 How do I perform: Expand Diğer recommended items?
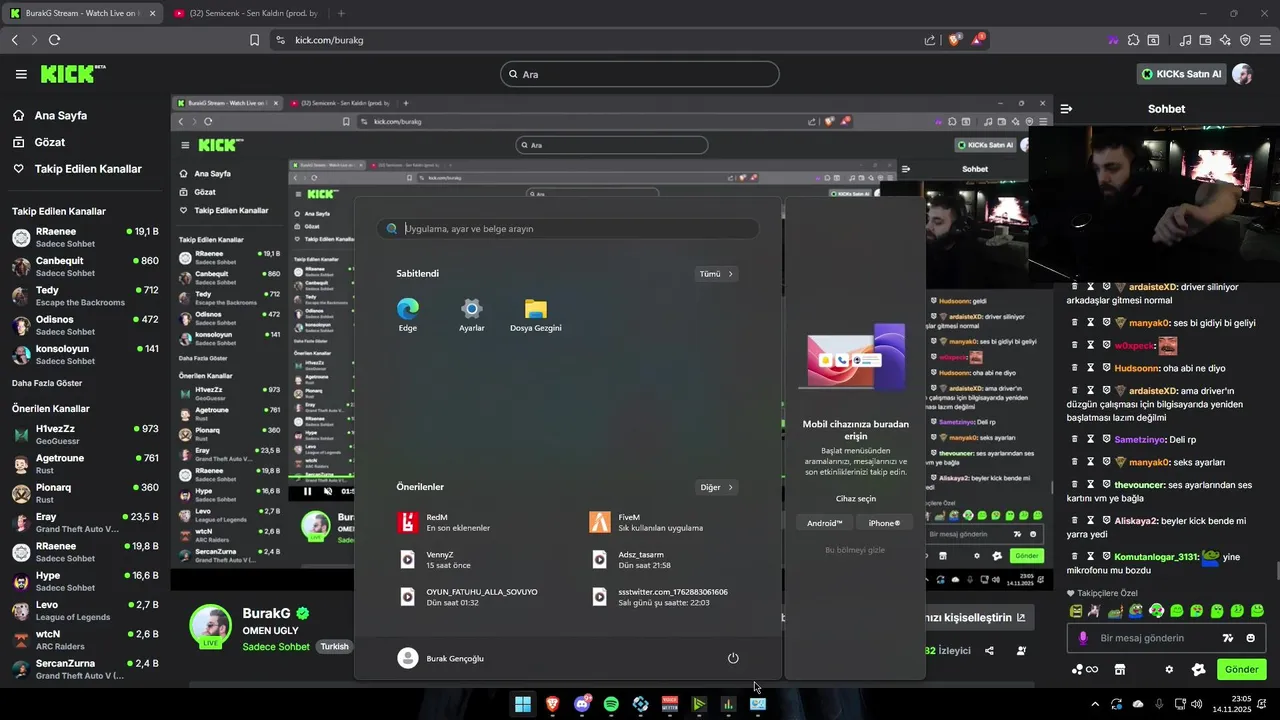click(x=716, y=488)
